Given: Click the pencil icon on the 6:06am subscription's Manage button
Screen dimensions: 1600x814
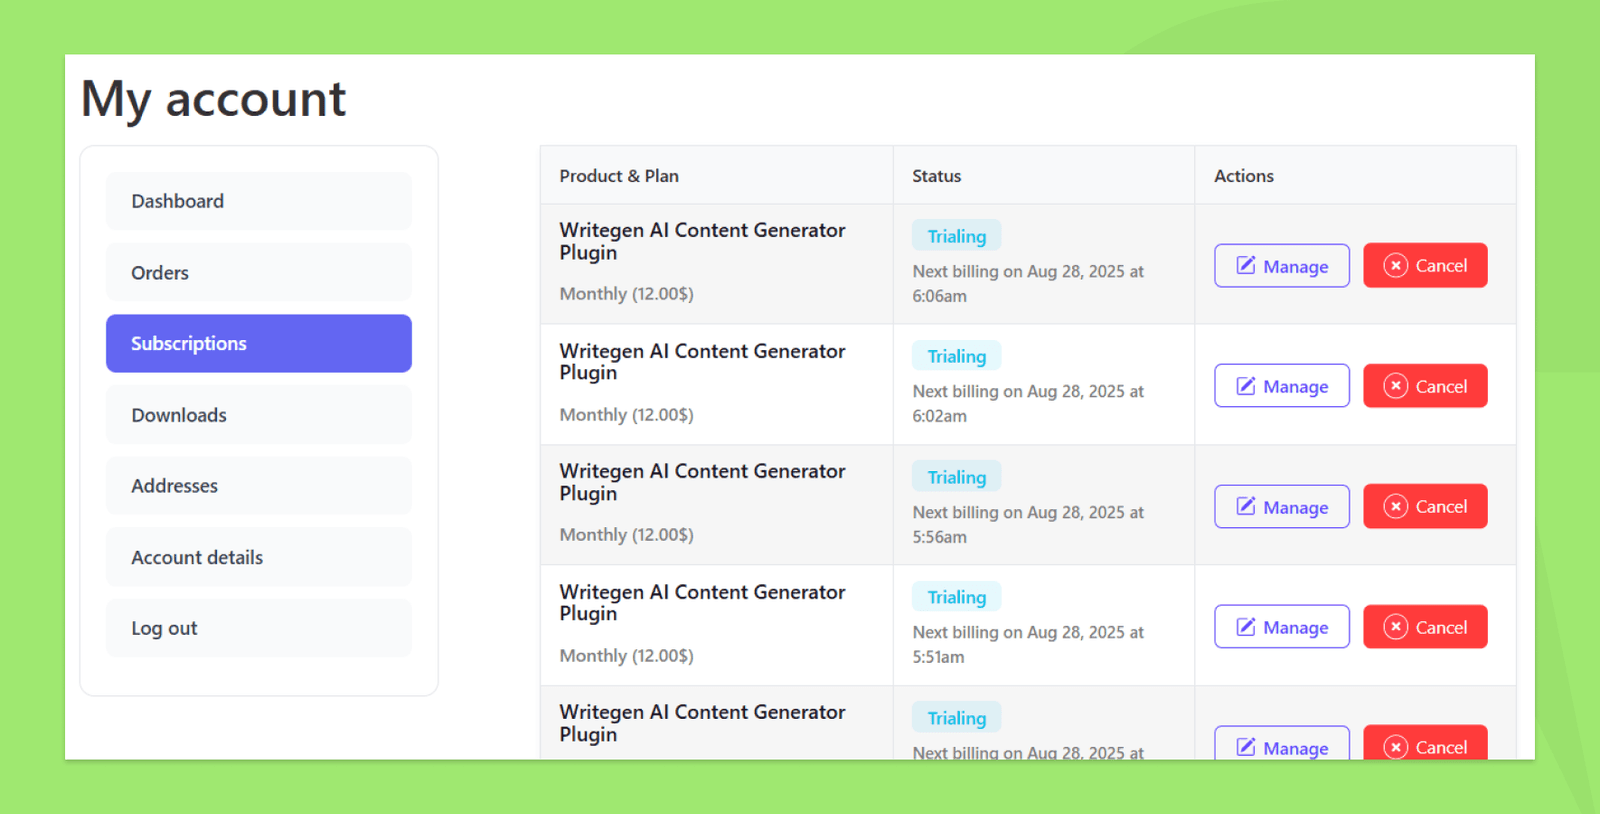Looking at the screenshot, I should (x=1246, y=265).
